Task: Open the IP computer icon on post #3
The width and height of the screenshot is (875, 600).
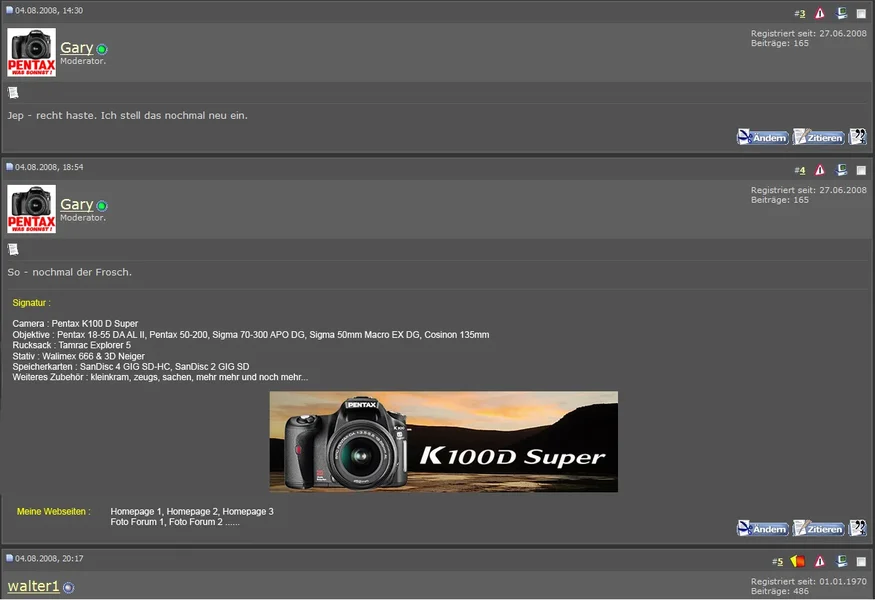Action: click(842, 13)
